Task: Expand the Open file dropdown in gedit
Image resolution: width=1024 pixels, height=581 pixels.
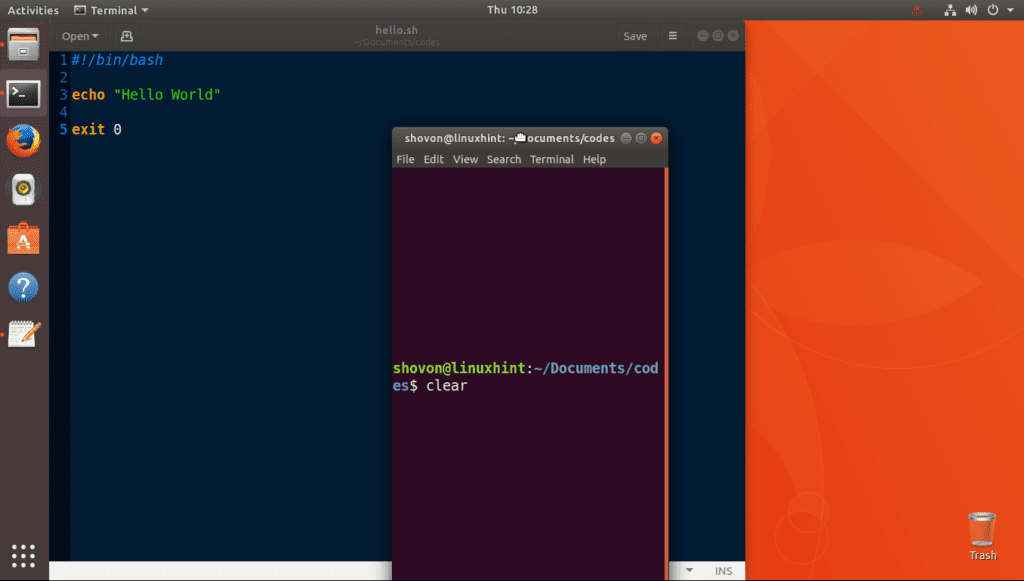Action: coord(93,35)
